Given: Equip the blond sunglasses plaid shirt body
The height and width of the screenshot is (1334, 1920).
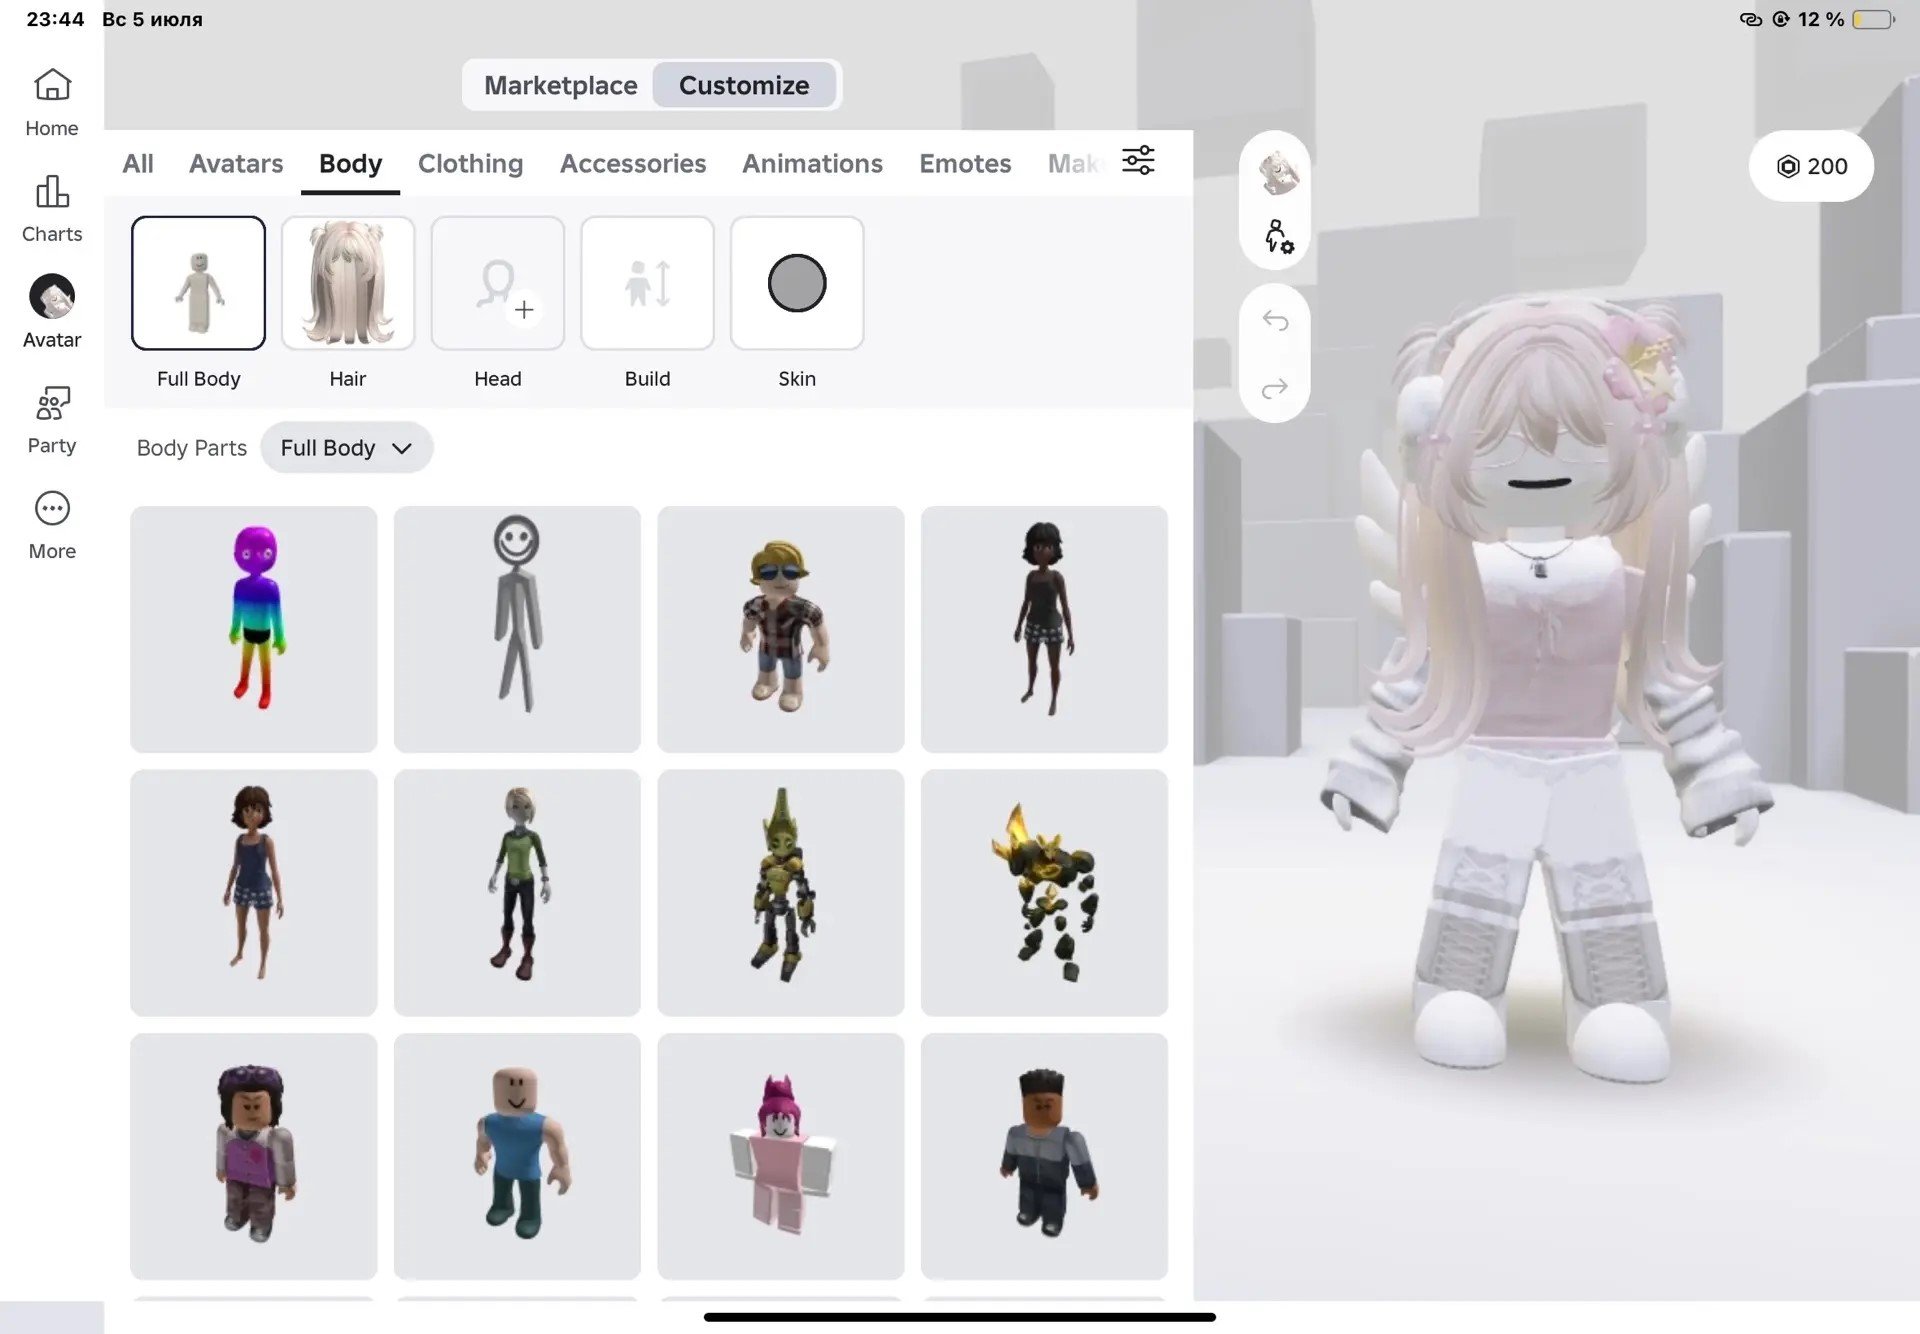Looking at the screenshot, I should (x=781, y=629).
